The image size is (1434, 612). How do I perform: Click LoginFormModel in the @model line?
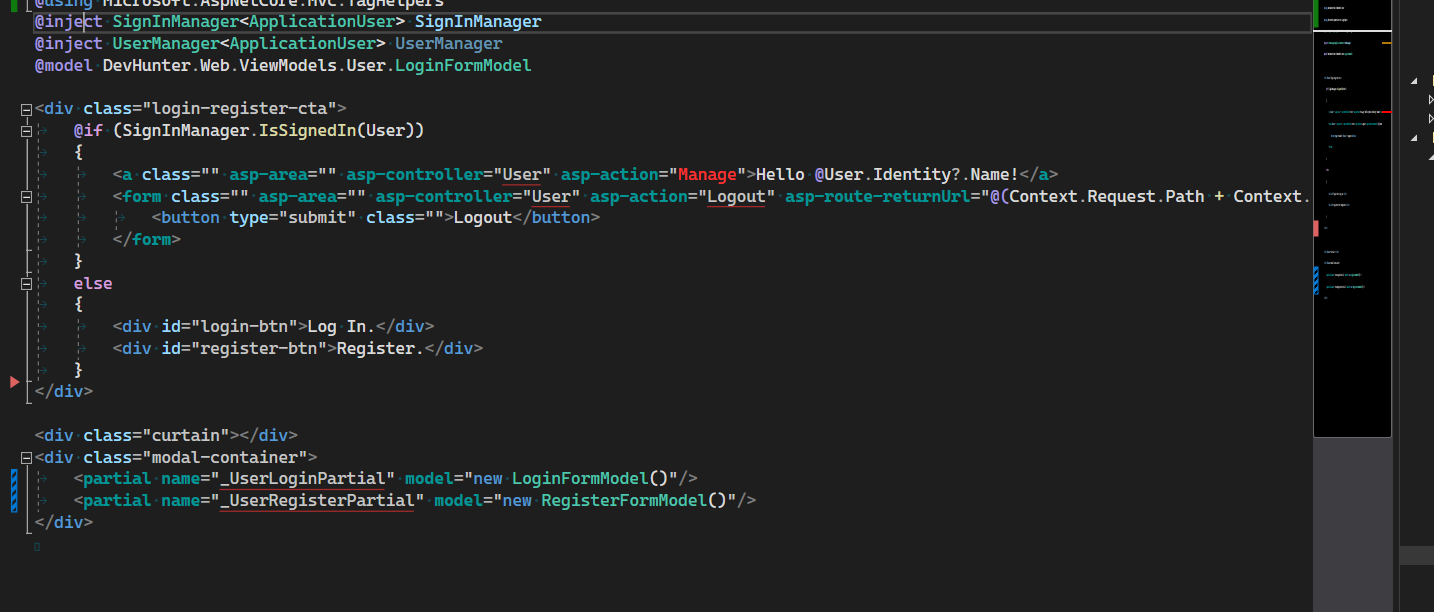click(463, 66)
